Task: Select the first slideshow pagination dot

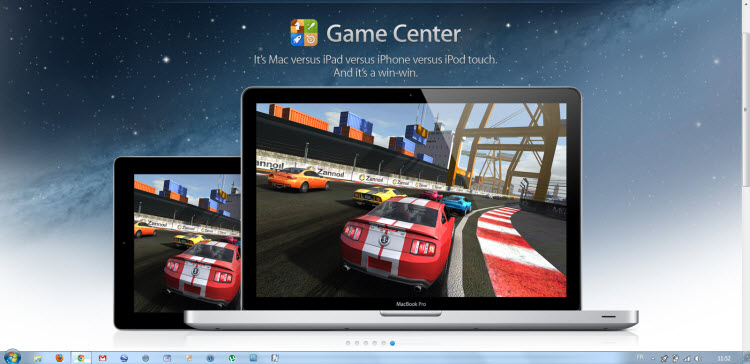Action: pyautogui.click(x=348, y=343)
